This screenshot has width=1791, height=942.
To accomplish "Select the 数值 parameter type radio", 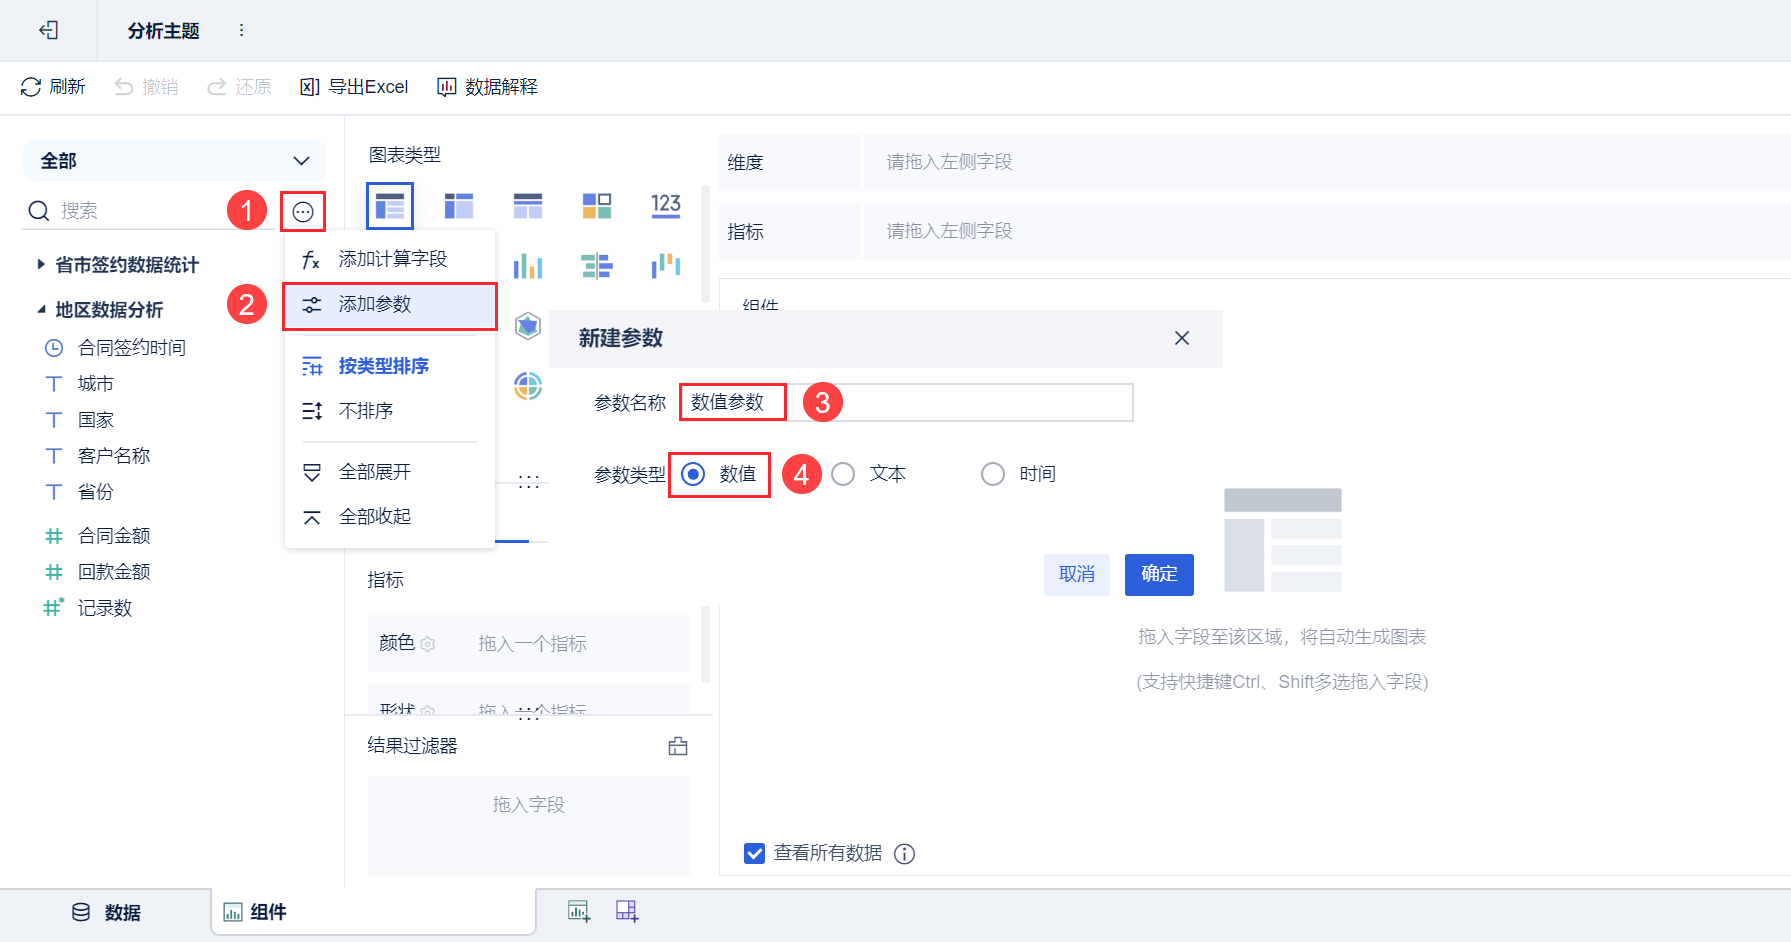I will coord(693,474).
